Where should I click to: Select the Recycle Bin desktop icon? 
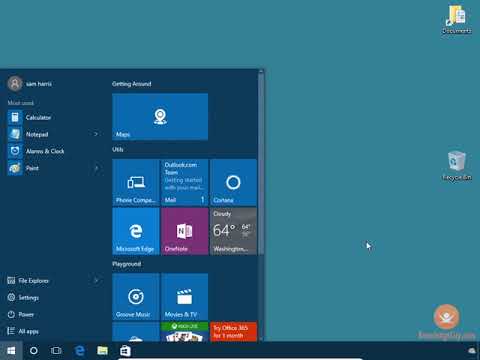(x=457, y=166)
